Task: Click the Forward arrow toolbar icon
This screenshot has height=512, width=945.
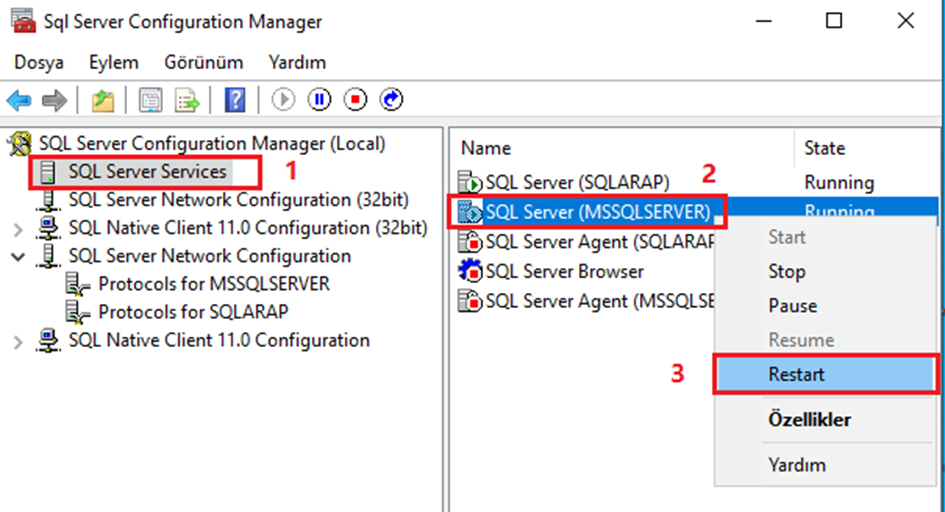Action: pyautogui.click(x=54, y=100)
